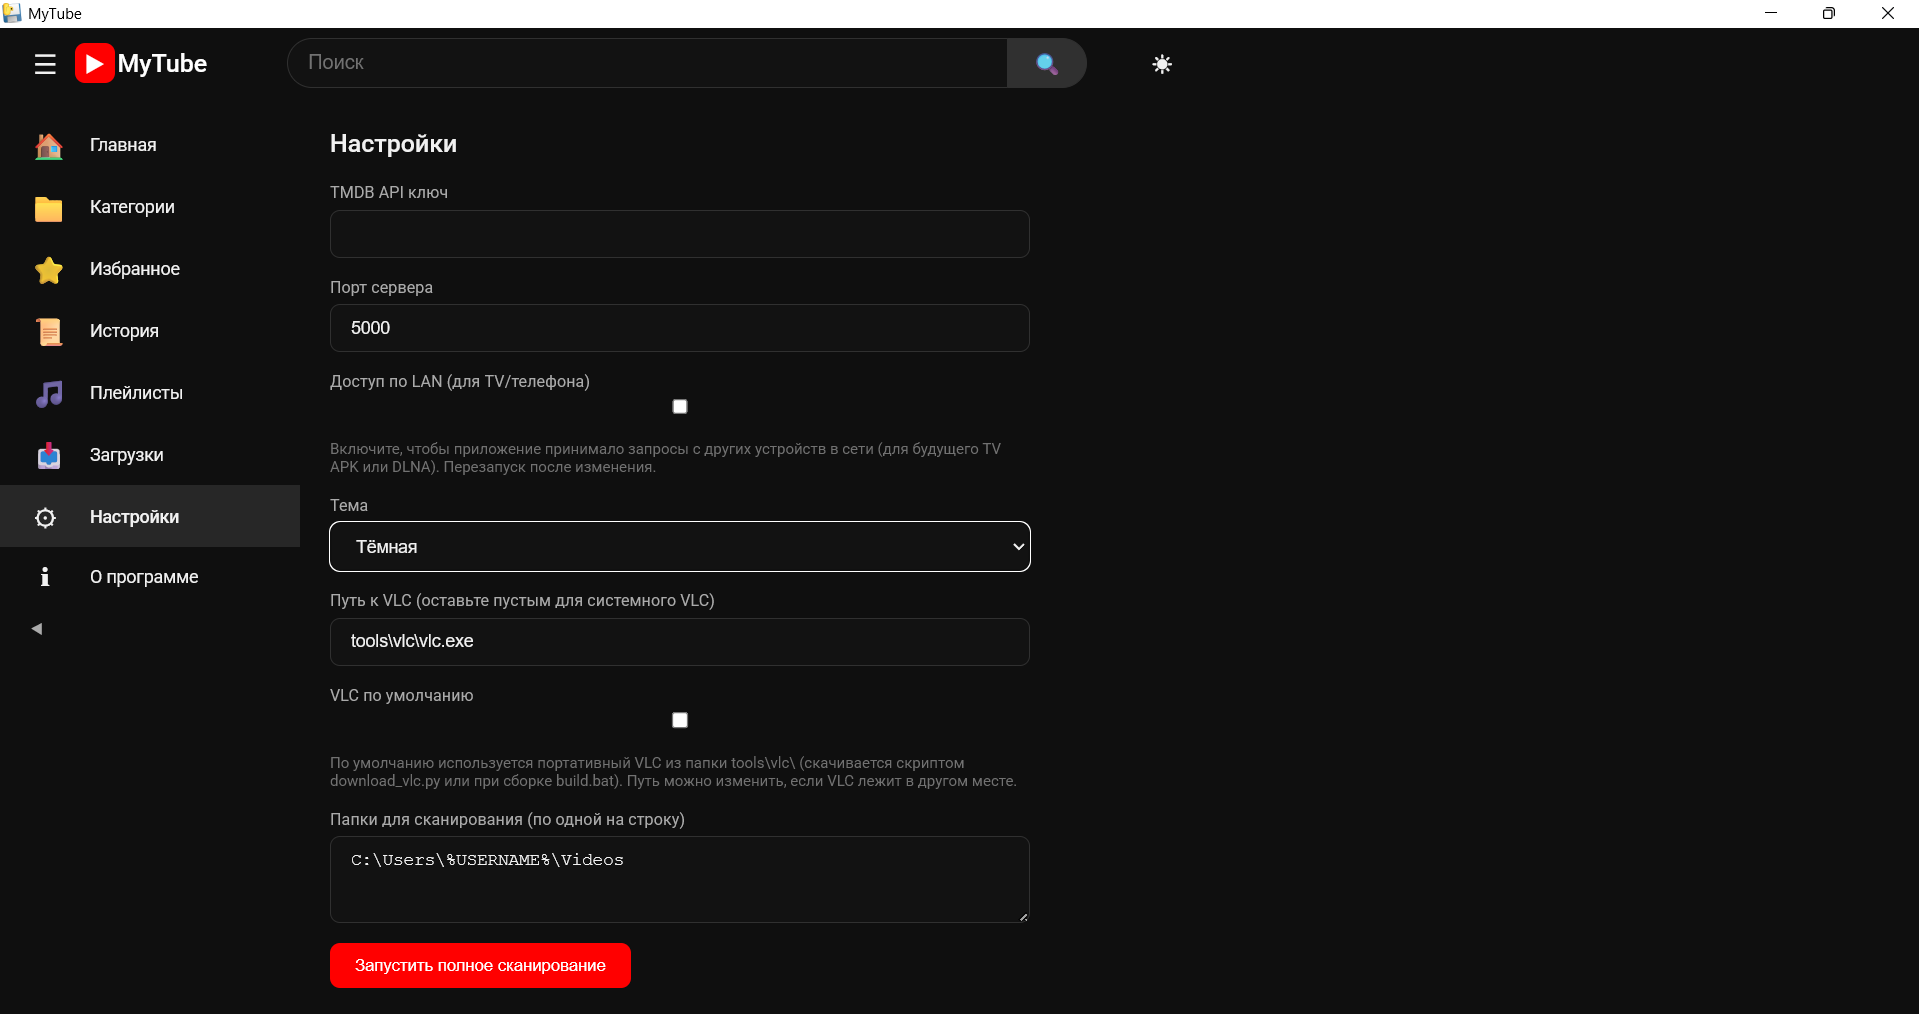Open Избранное in the sidebar

coord(150,270)
